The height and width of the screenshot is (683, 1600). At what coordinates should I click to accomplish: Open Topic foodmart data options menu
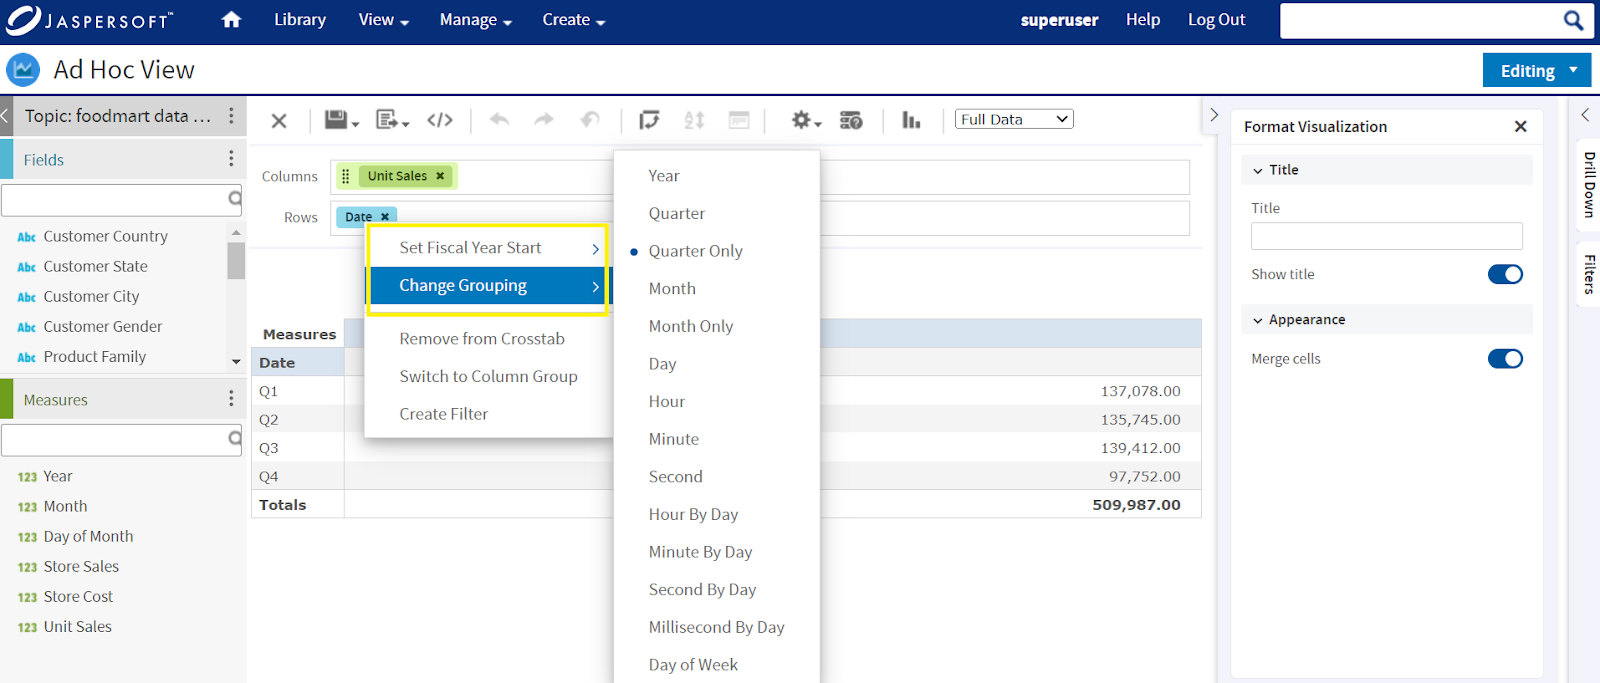tap(231, 116)
